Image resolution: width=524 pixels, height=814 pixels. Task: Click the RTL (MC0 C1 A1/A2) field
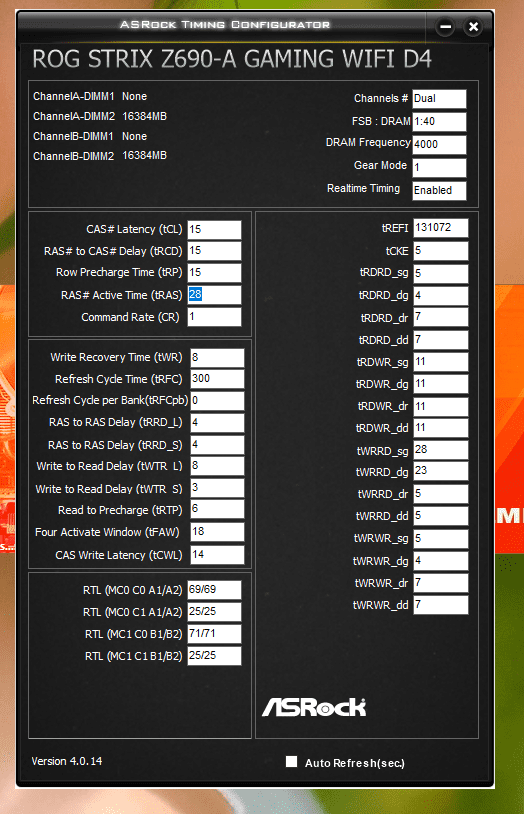tap(214, 612)
